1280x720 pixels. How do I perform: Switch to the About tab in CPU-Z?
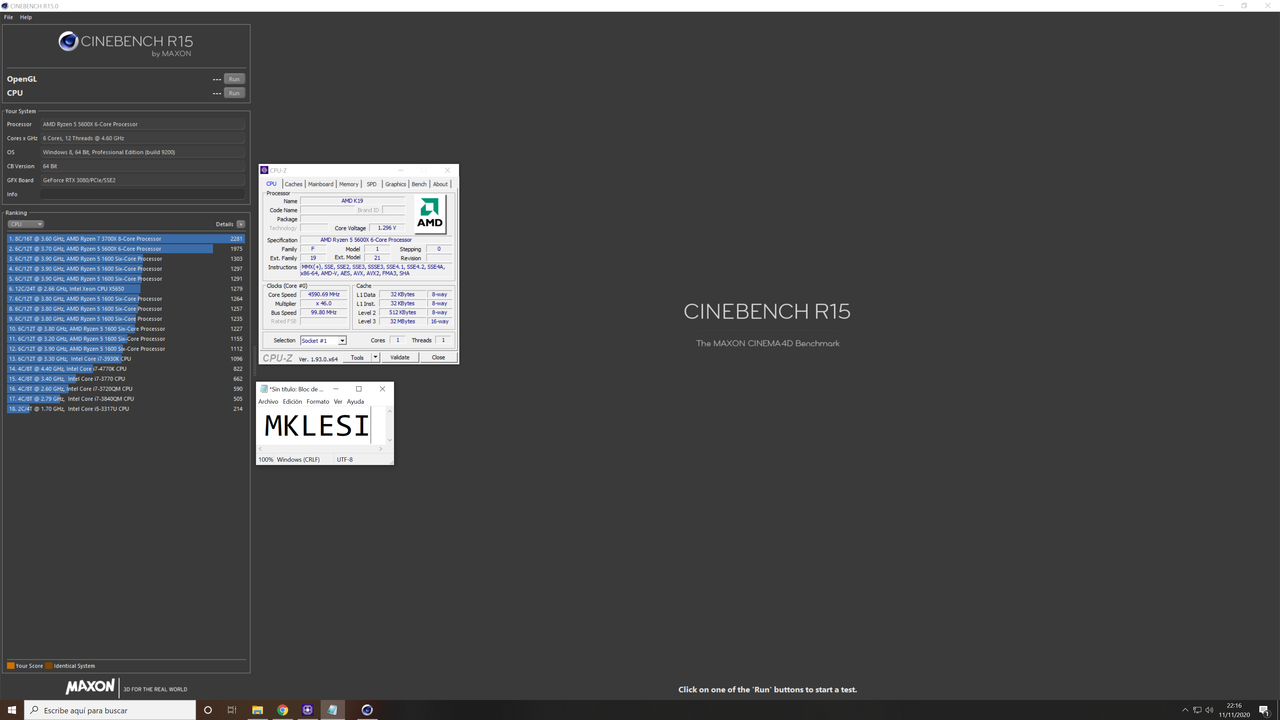coord(440,184)
